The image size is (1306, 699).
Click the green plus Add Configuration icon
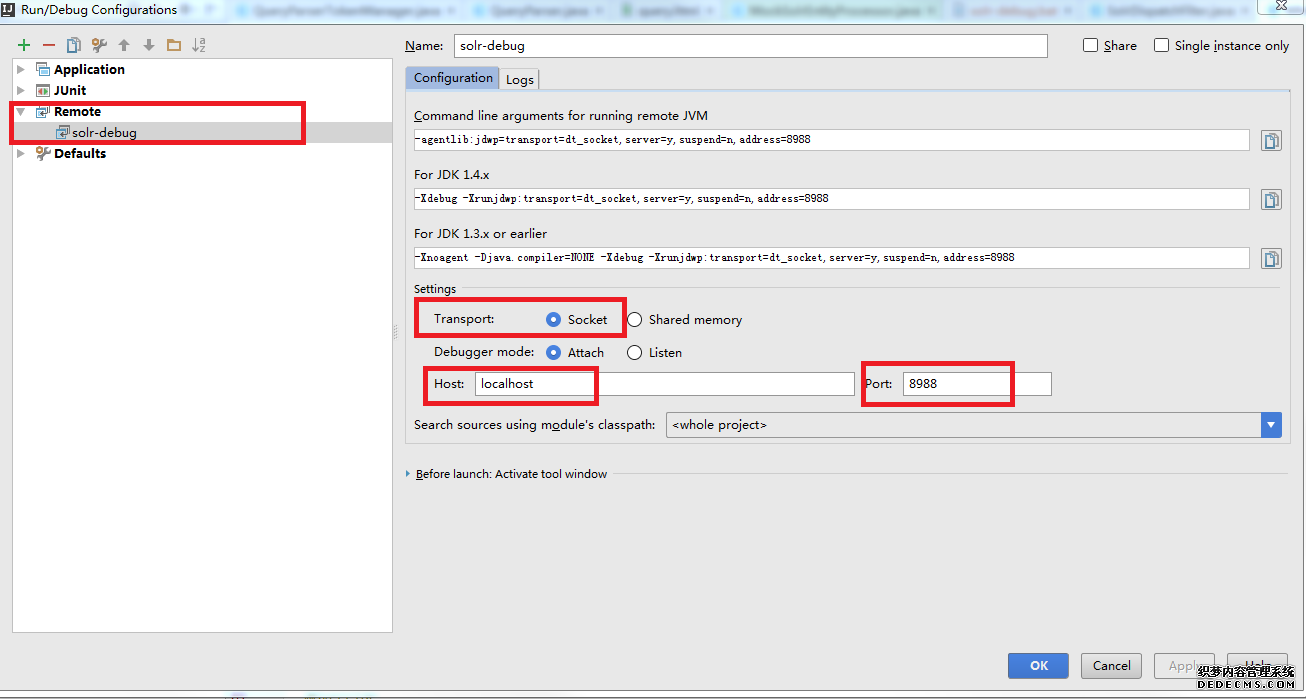24,45
